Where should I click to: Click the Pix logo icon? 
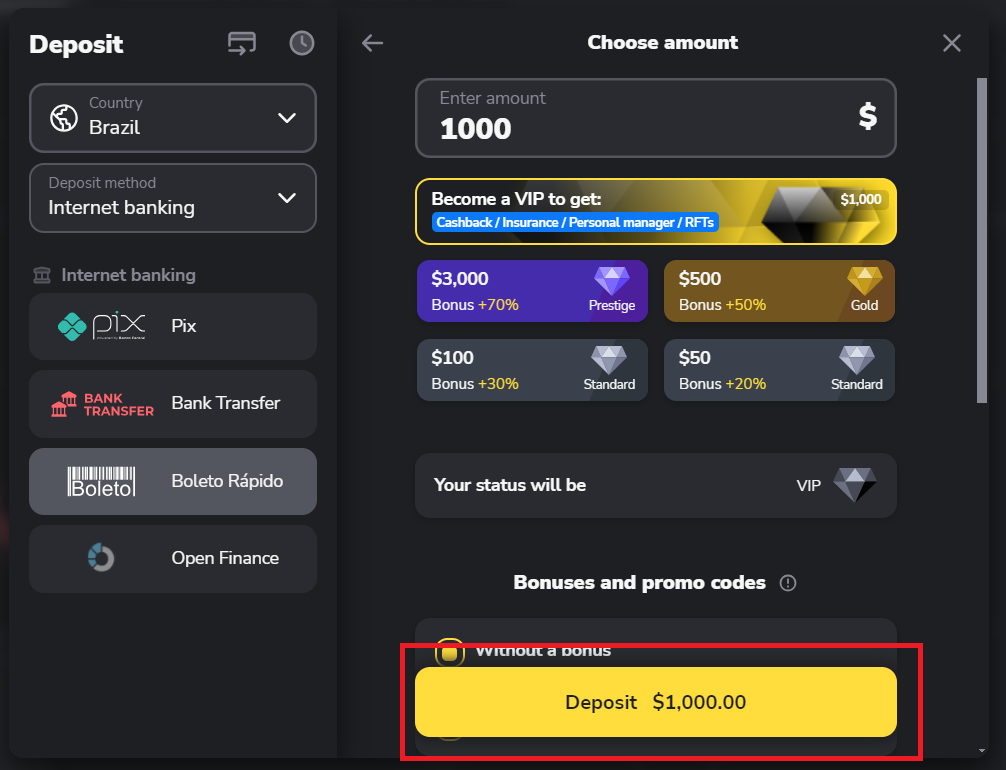pos(101,326)
